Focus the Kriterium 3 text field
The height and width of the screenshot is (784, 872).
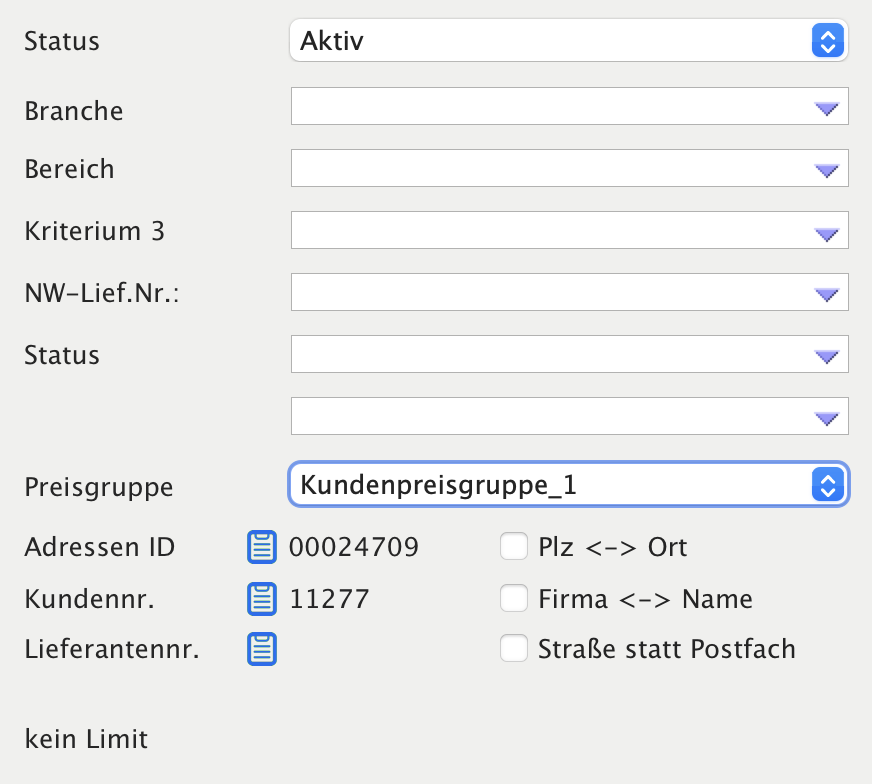coord(550,231)
